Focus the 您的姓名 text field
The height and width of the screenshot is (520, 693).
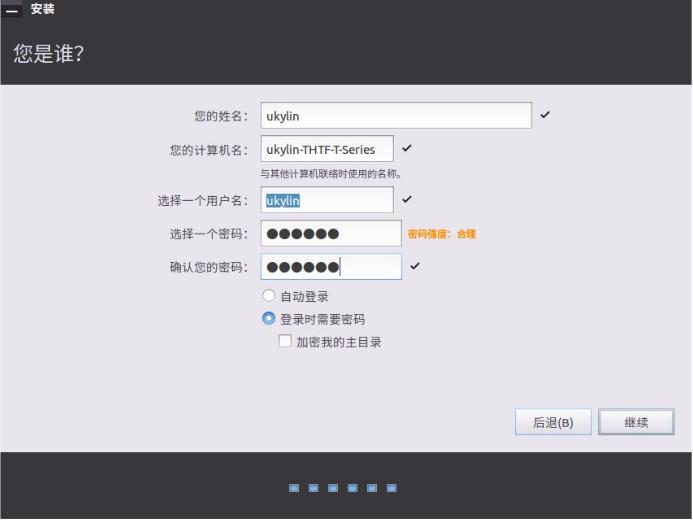(x=395, y=116)
